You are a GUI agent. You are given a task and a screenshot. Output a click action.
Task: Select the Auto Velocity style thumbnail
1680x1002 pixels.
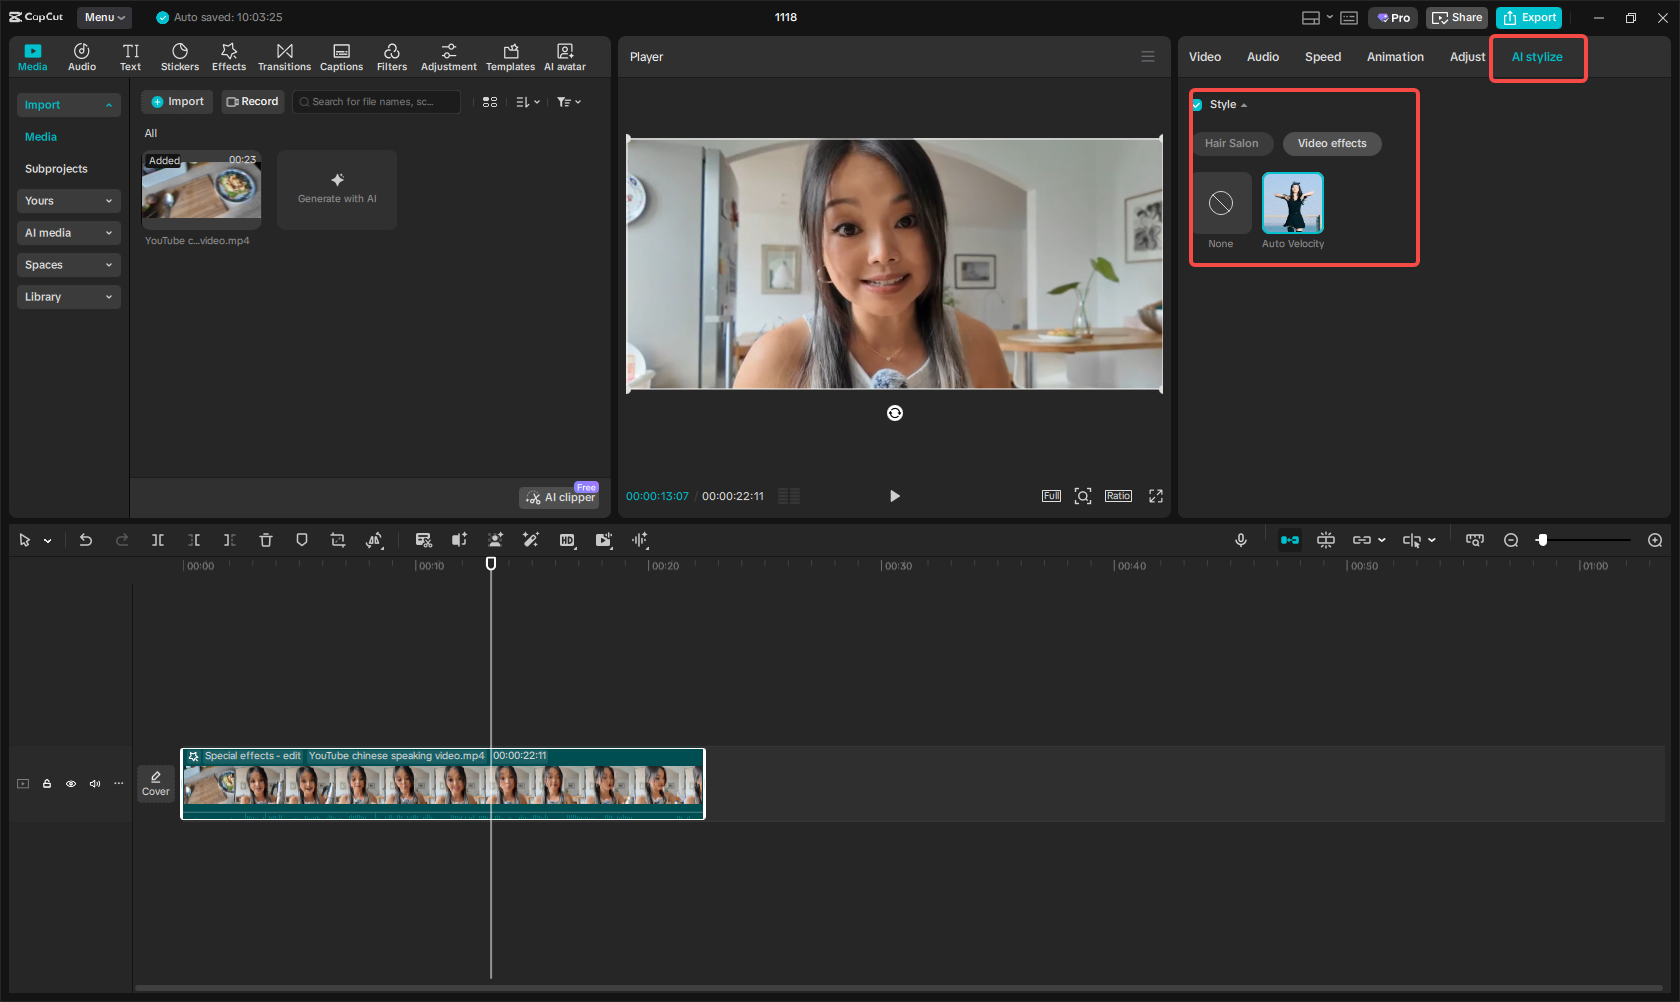1292,202
